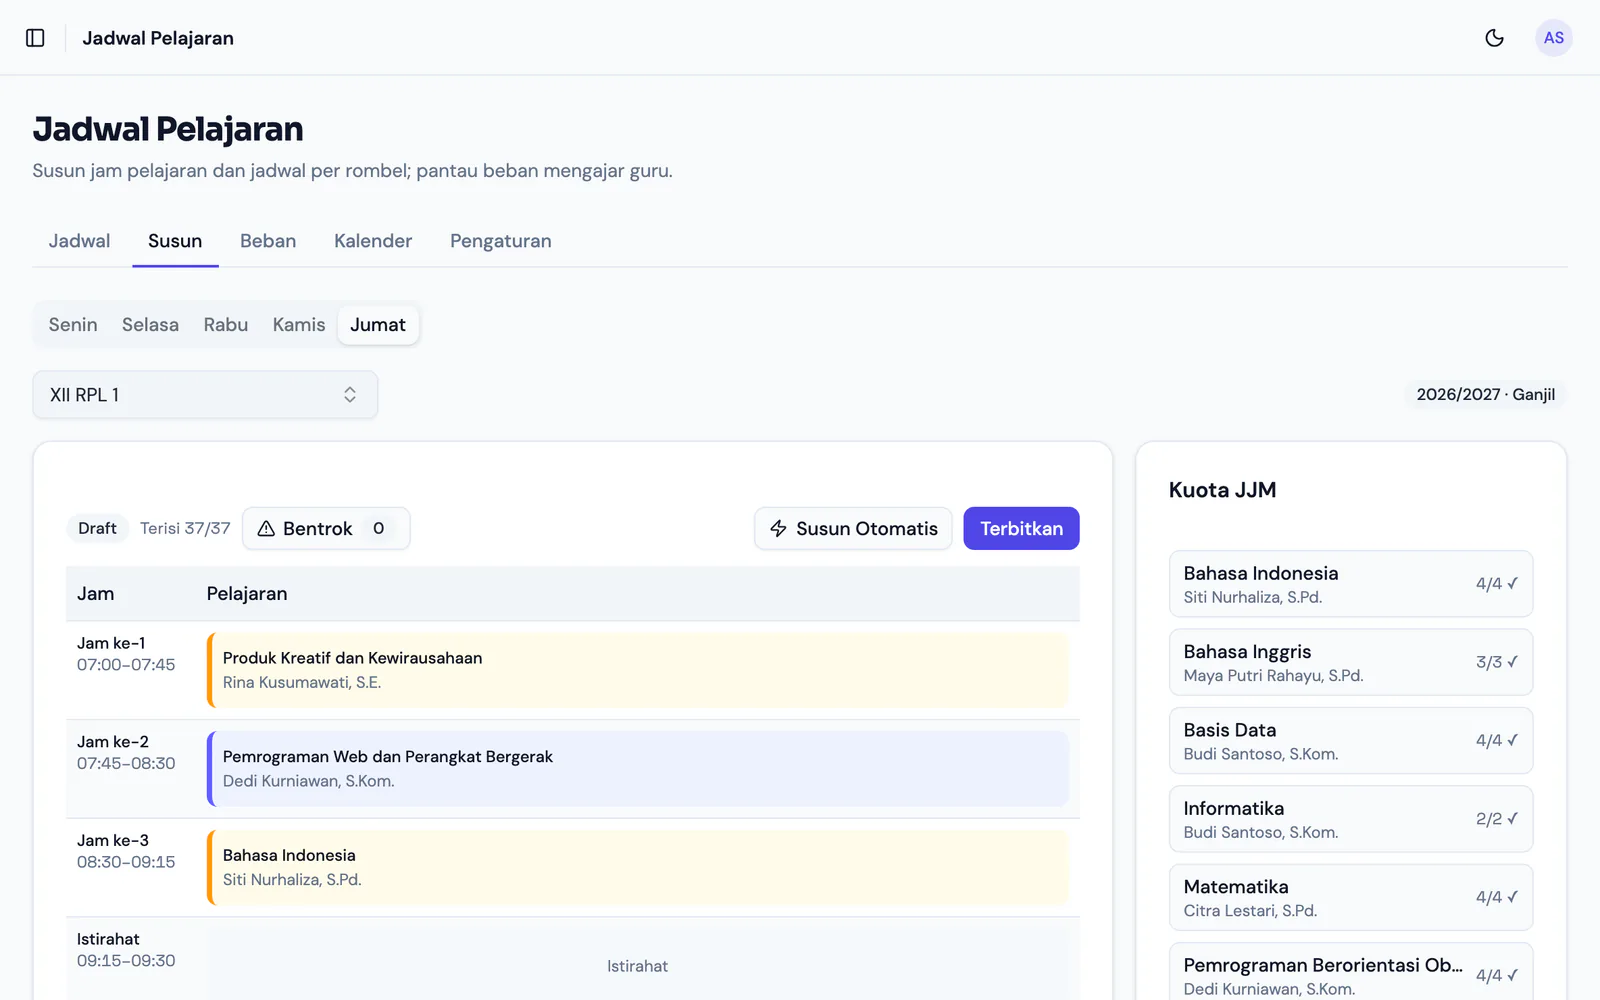Click the Bentrok warning triangle icon
This screenshot has height=1000, width=1600.
(x=266, y=528)
